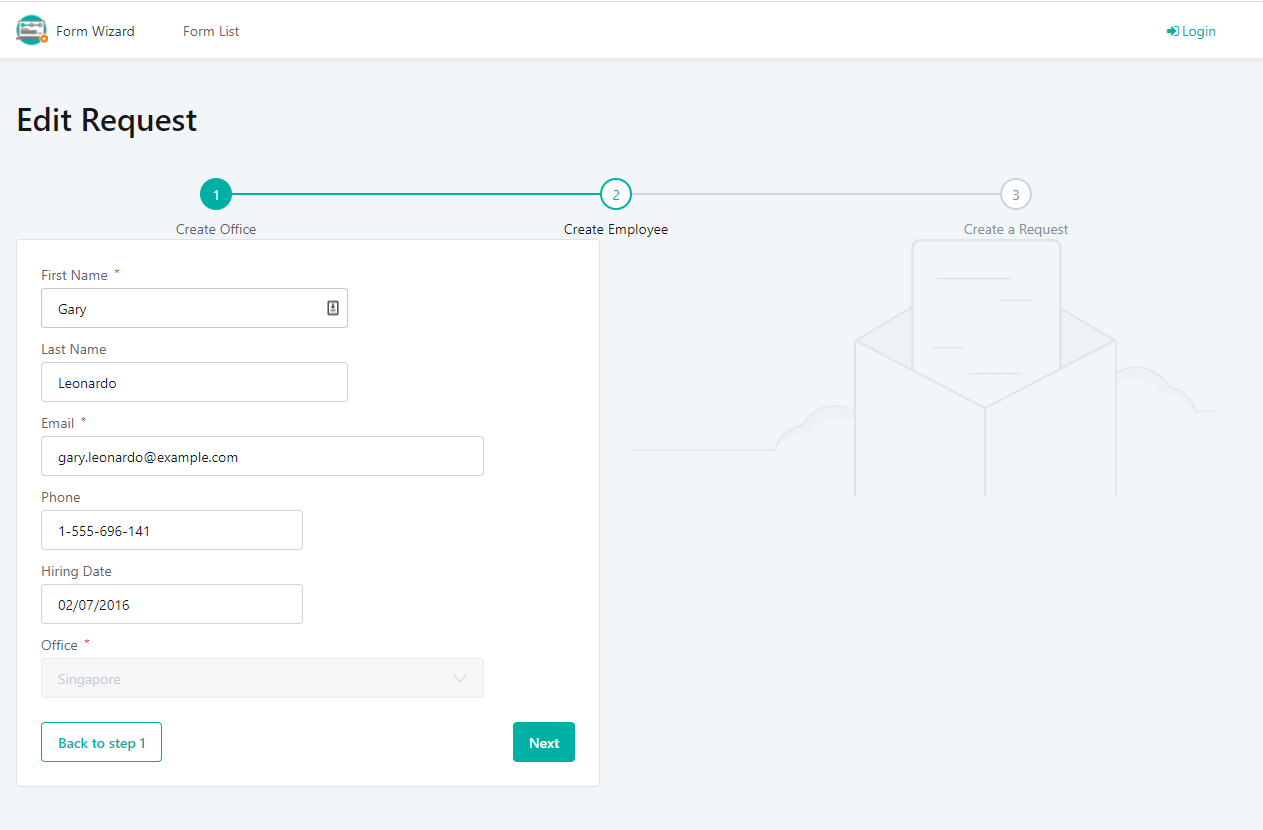The height and width of the screenshot is (830, 1263).
Task: Click the Form Wizard logo icon
Action: coord(30,30)
